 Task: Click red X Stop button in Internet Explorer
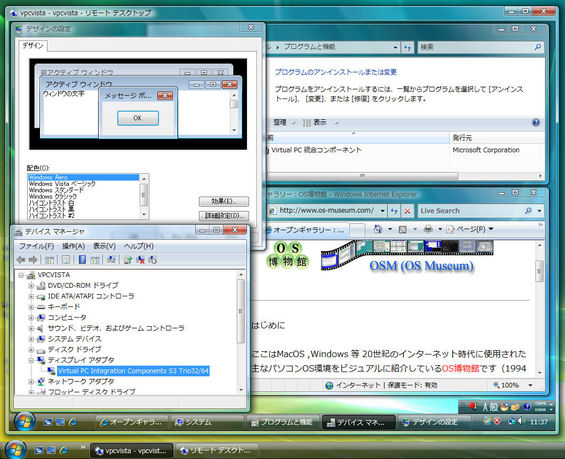407,211
